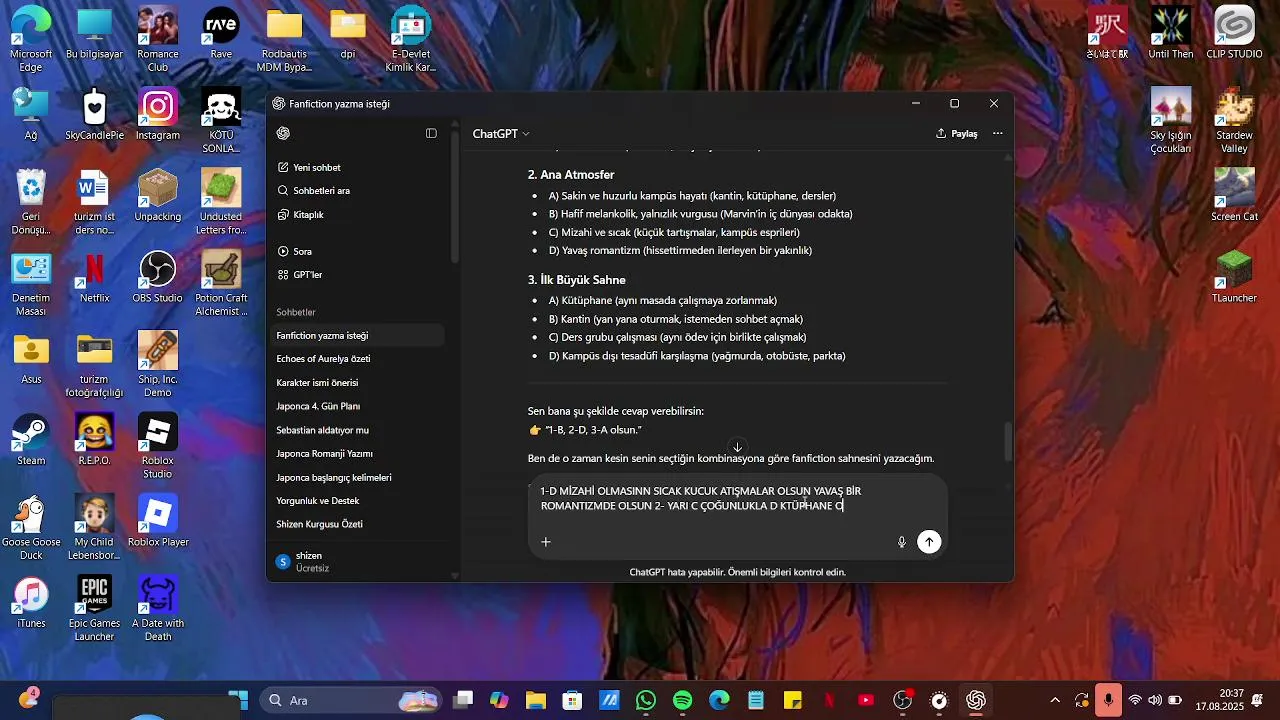This screenshot has width=1280, height=720.
Task: Select the Epic Games Launcher icon
Action: point(95,609)
